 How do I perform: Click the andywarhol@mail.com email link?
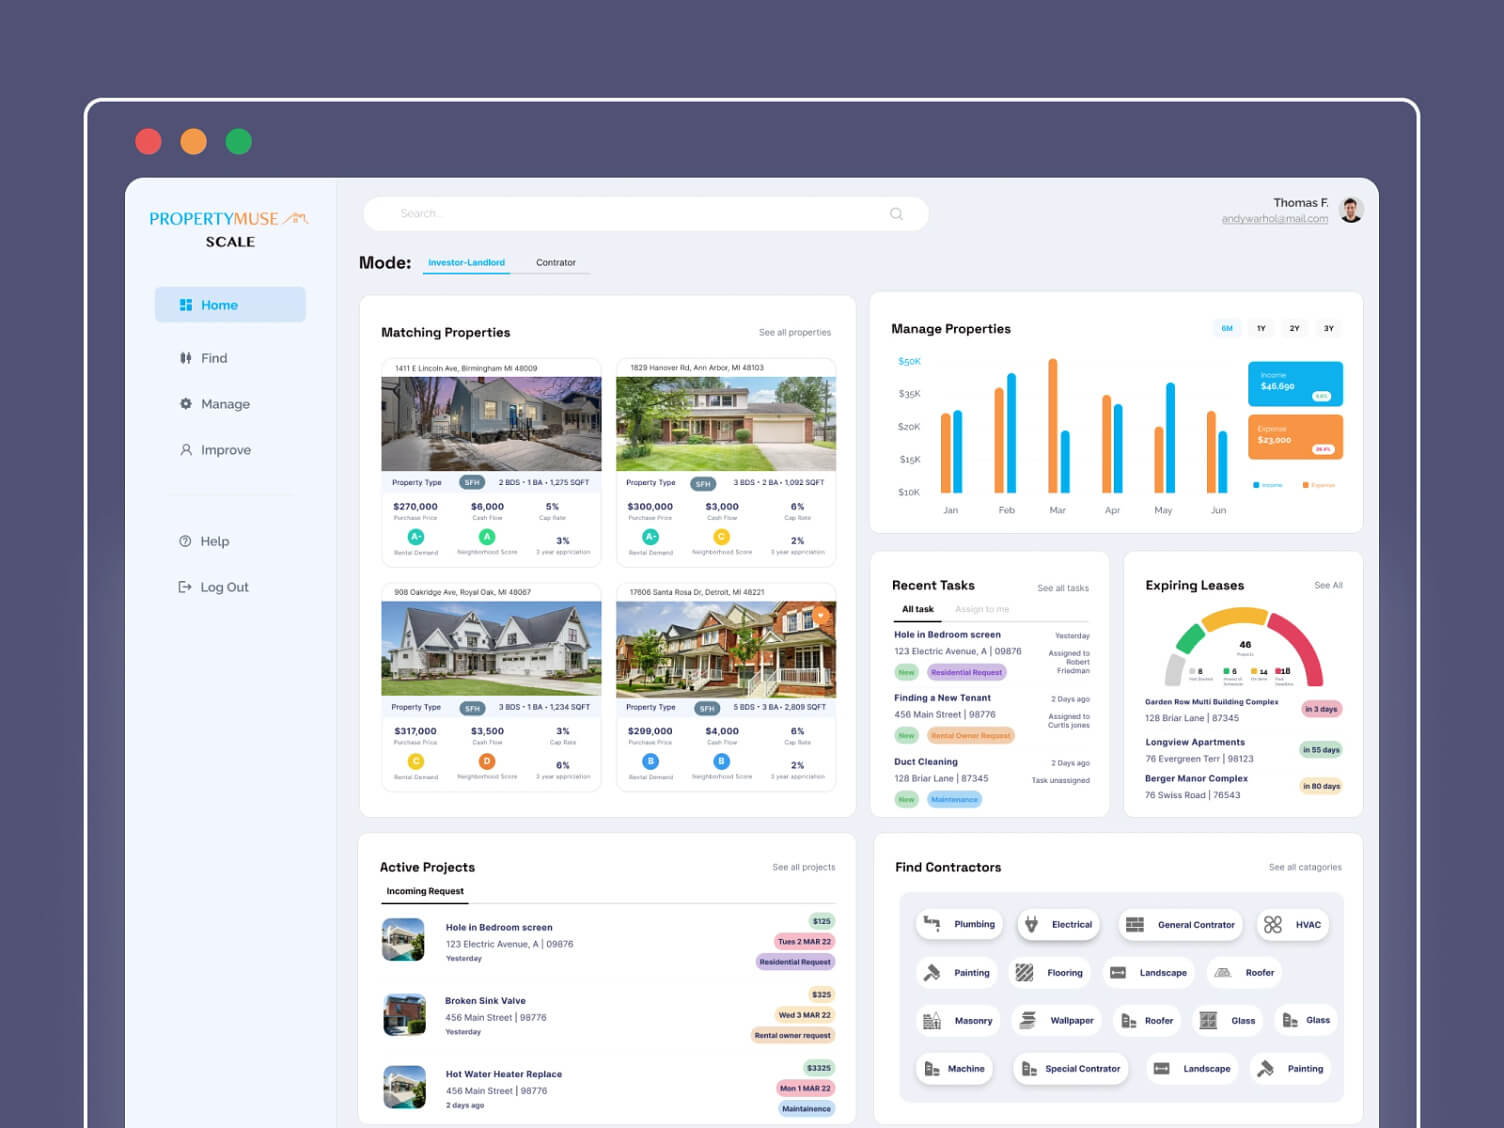coord(1274,219)
